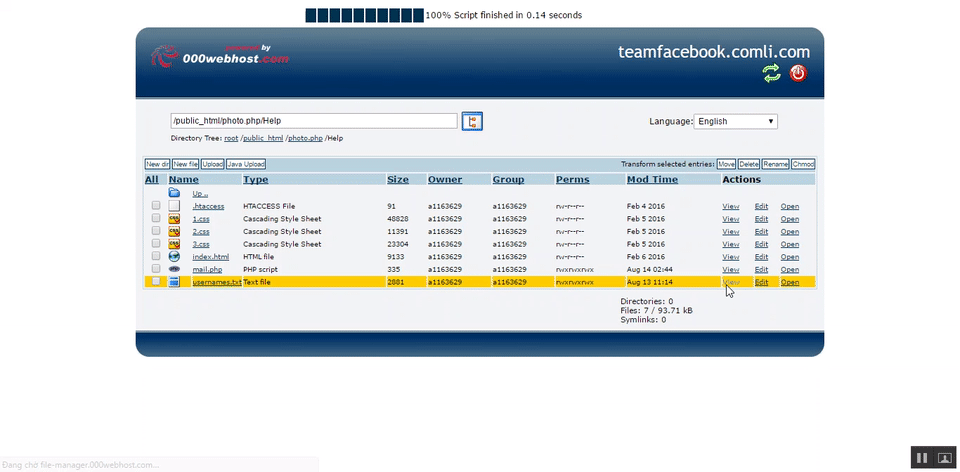
Task: Click the All select link
Action: point(151,179)
